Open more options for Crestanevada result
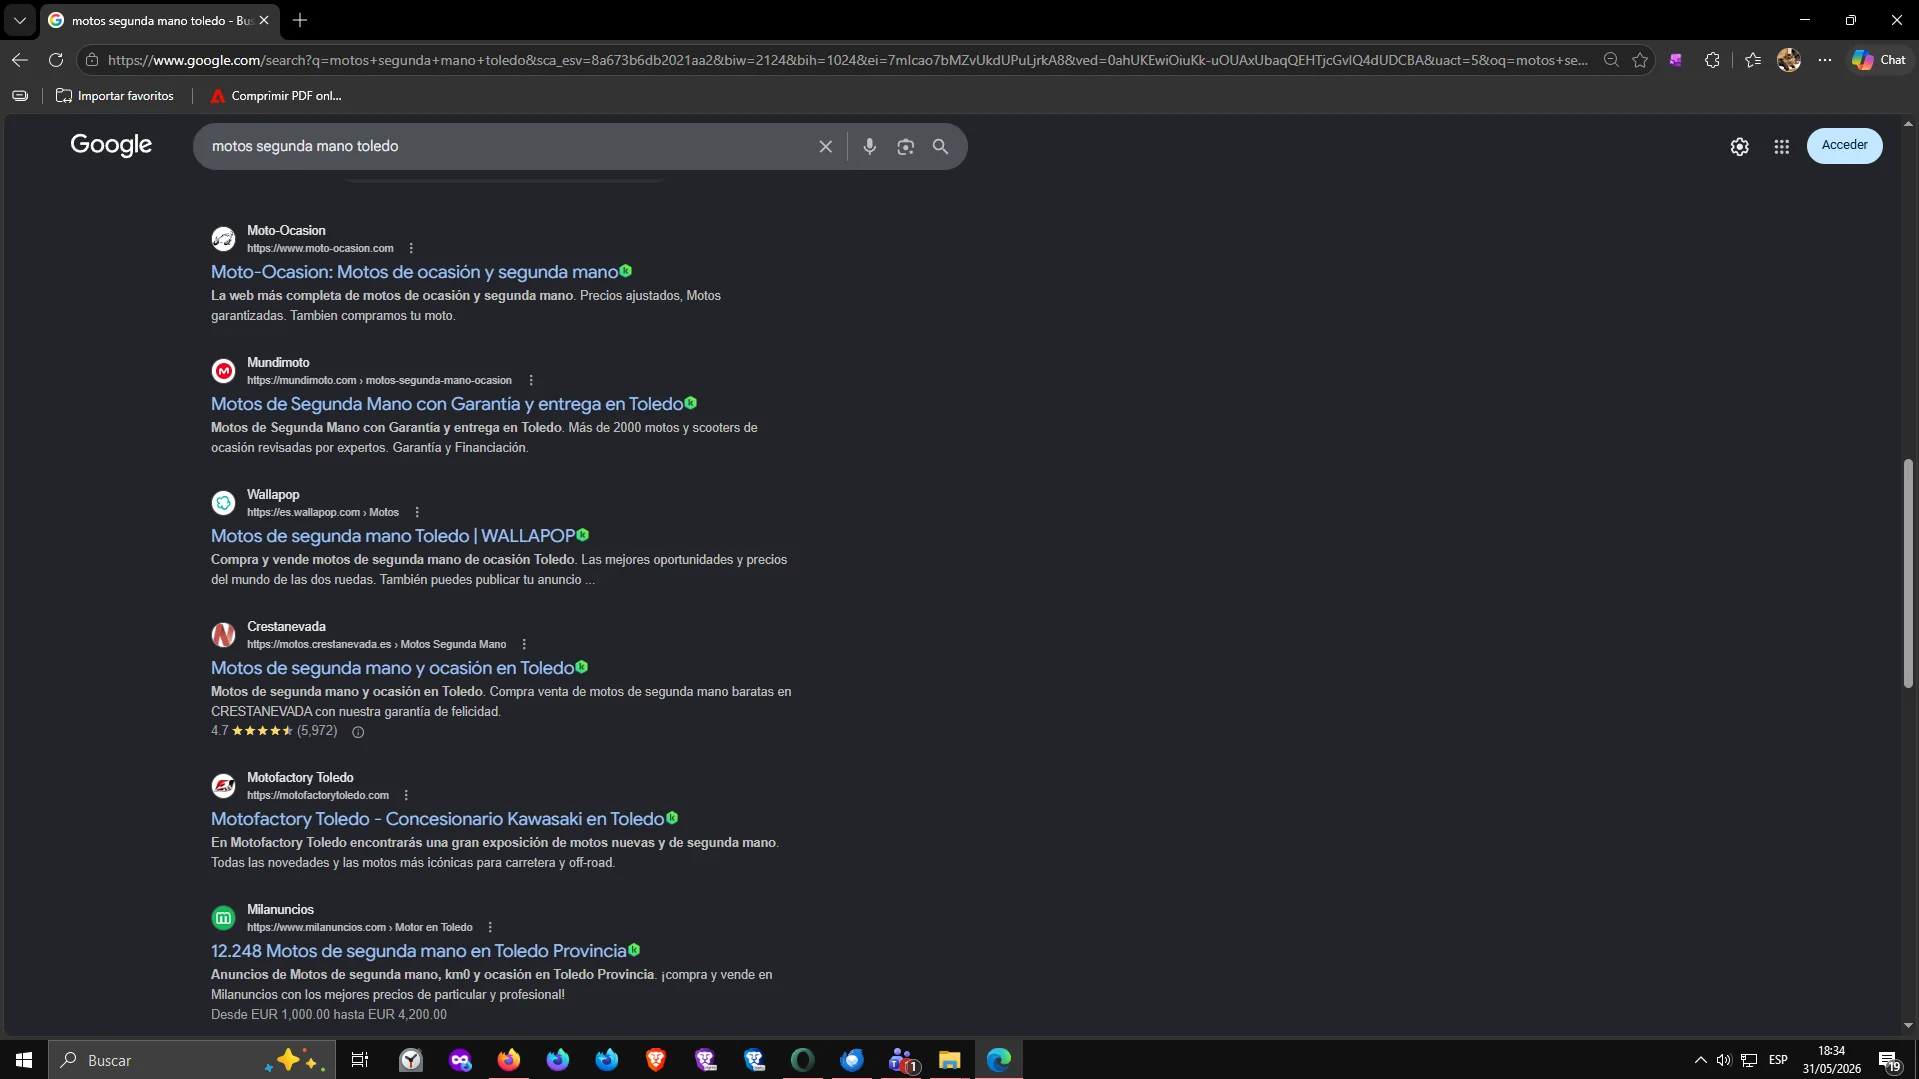 tap(524, 644)
